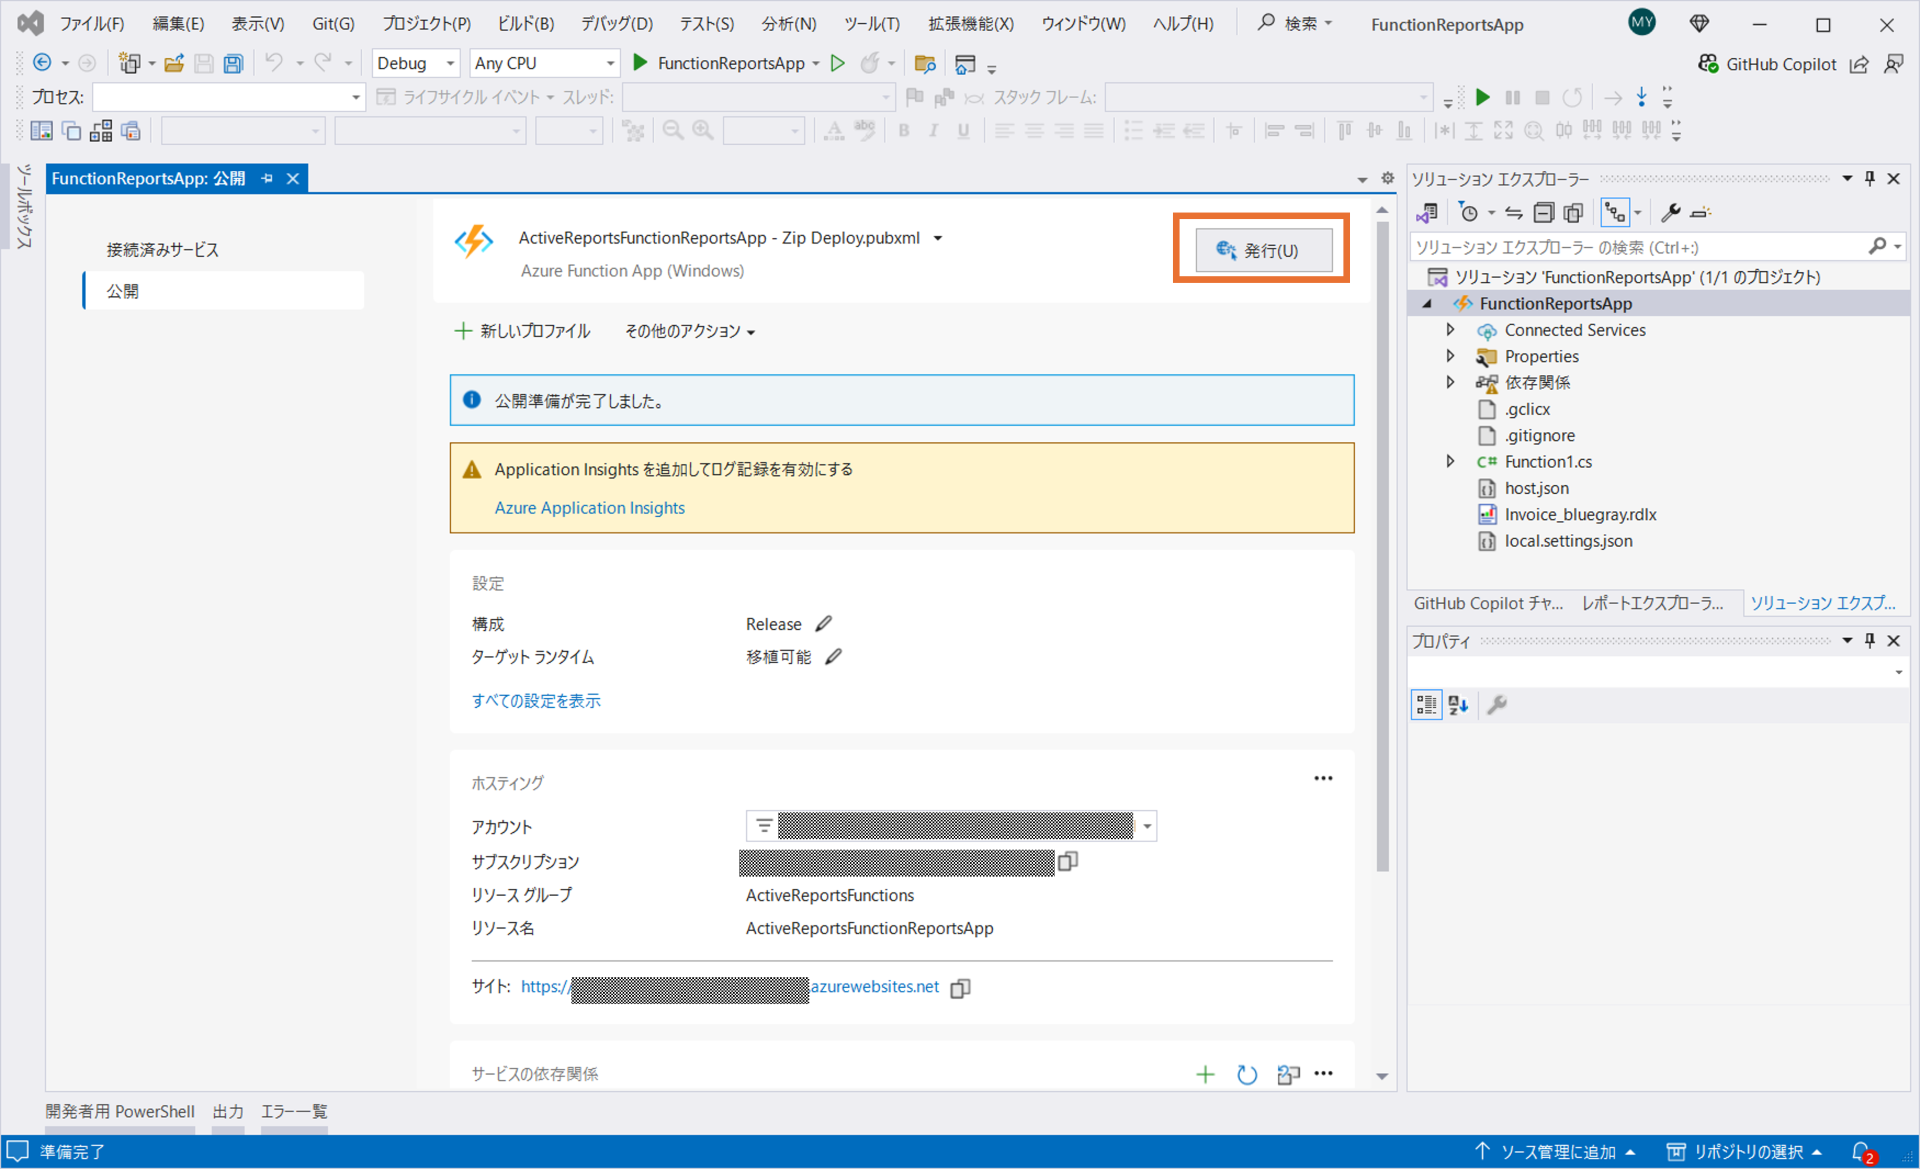
Task: Expand the 依存関係 node
Action: coord(1450,382)
